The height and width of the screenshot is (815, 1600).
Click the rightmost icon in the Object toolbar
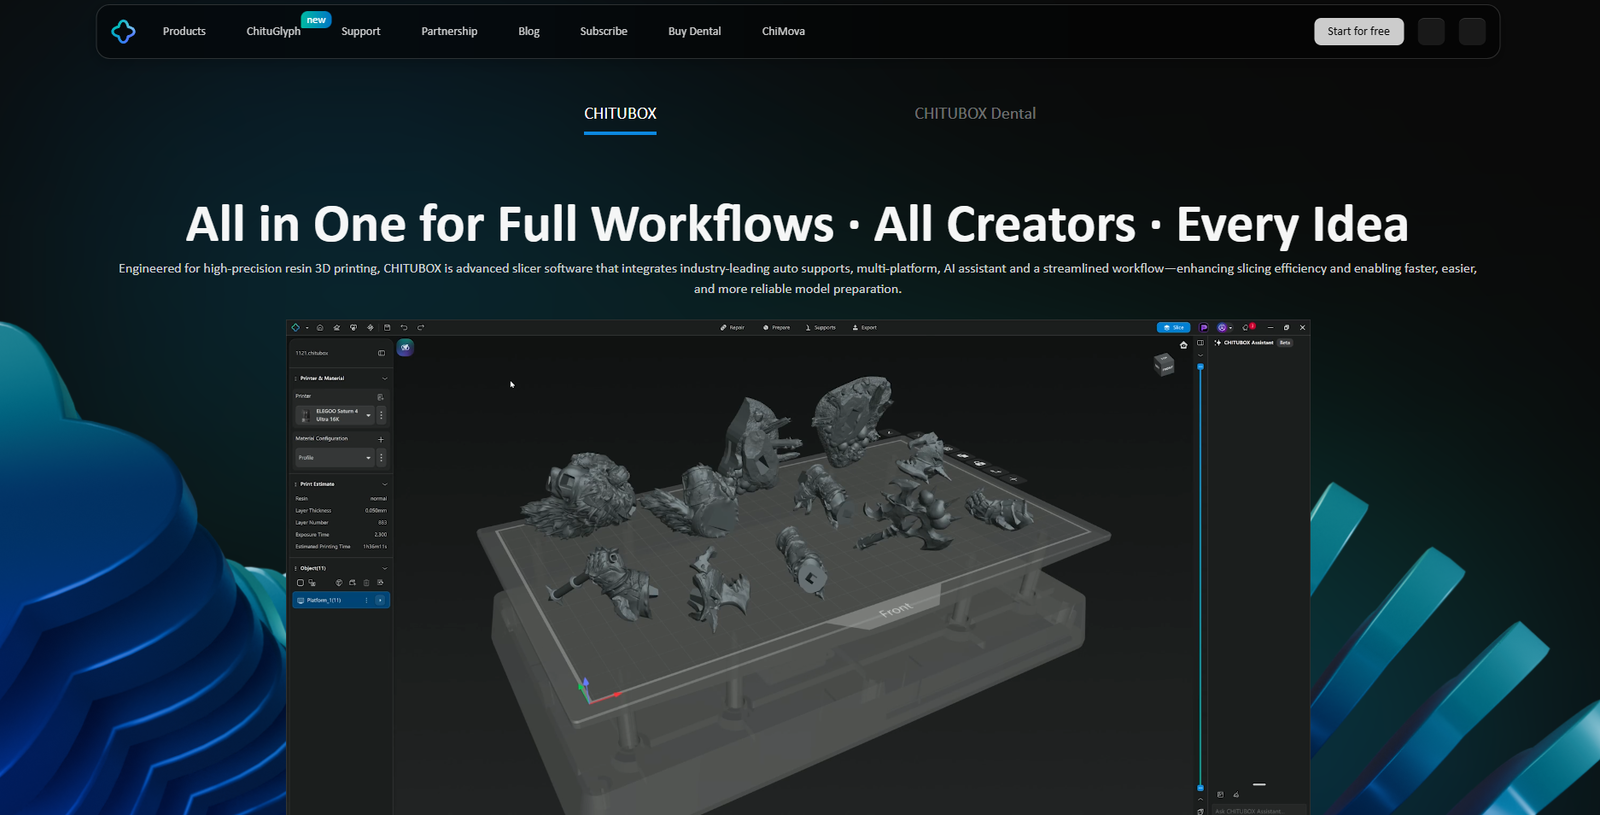point(380,582)
